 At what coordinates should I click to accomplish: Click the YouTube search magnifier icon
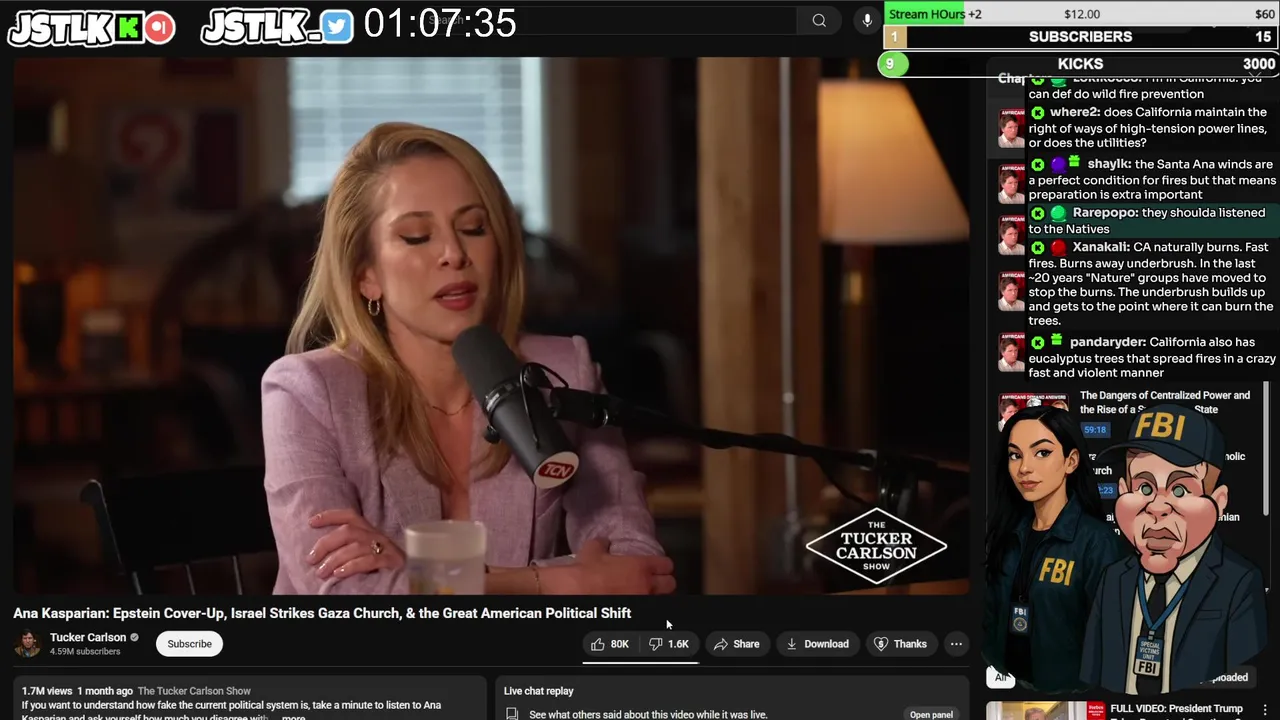pyautogui.click(x=819, y=20)
